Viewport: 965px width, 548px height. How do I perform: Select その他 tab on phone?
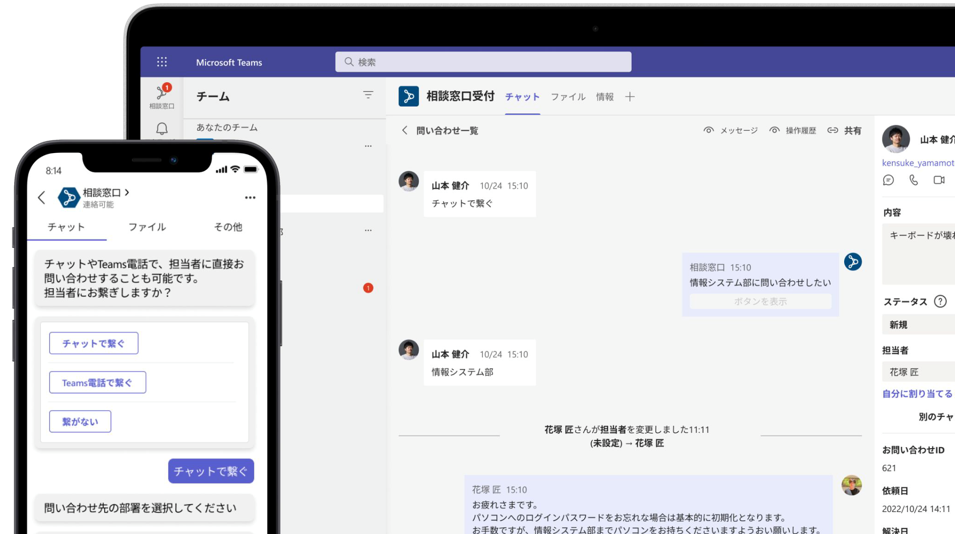pos(228,227)
